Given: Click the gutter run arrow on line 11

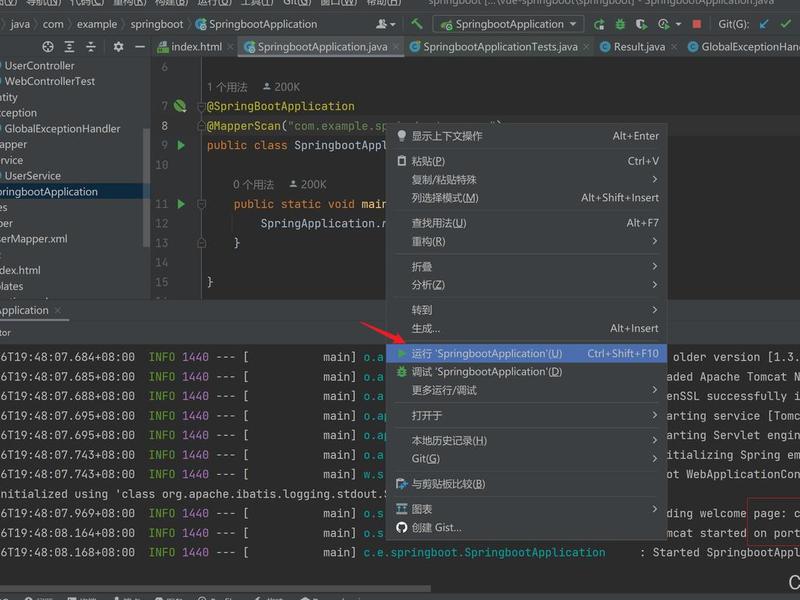Looking at the screenshot, I should tap(181, 204).
